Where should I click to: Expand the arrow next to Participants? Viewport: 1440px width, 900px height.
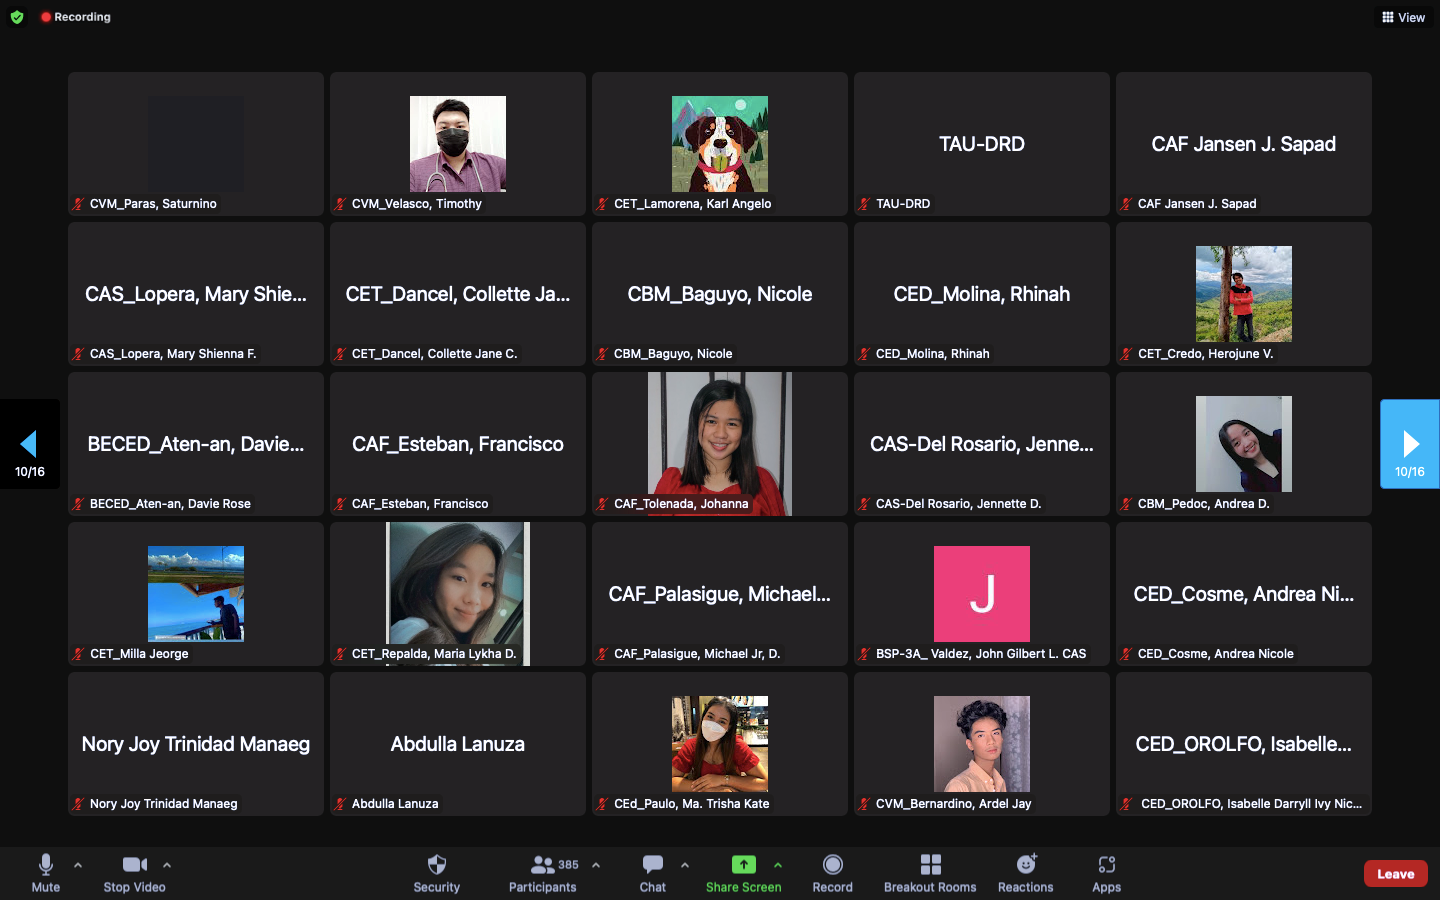point(596,865)
